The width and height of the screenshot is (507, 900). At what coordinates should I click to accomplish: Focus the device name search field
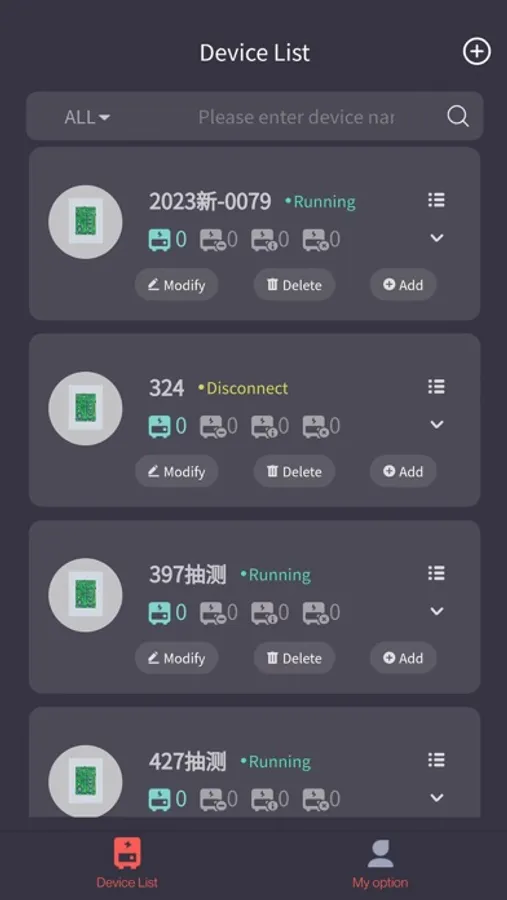(x=296, y=117)
